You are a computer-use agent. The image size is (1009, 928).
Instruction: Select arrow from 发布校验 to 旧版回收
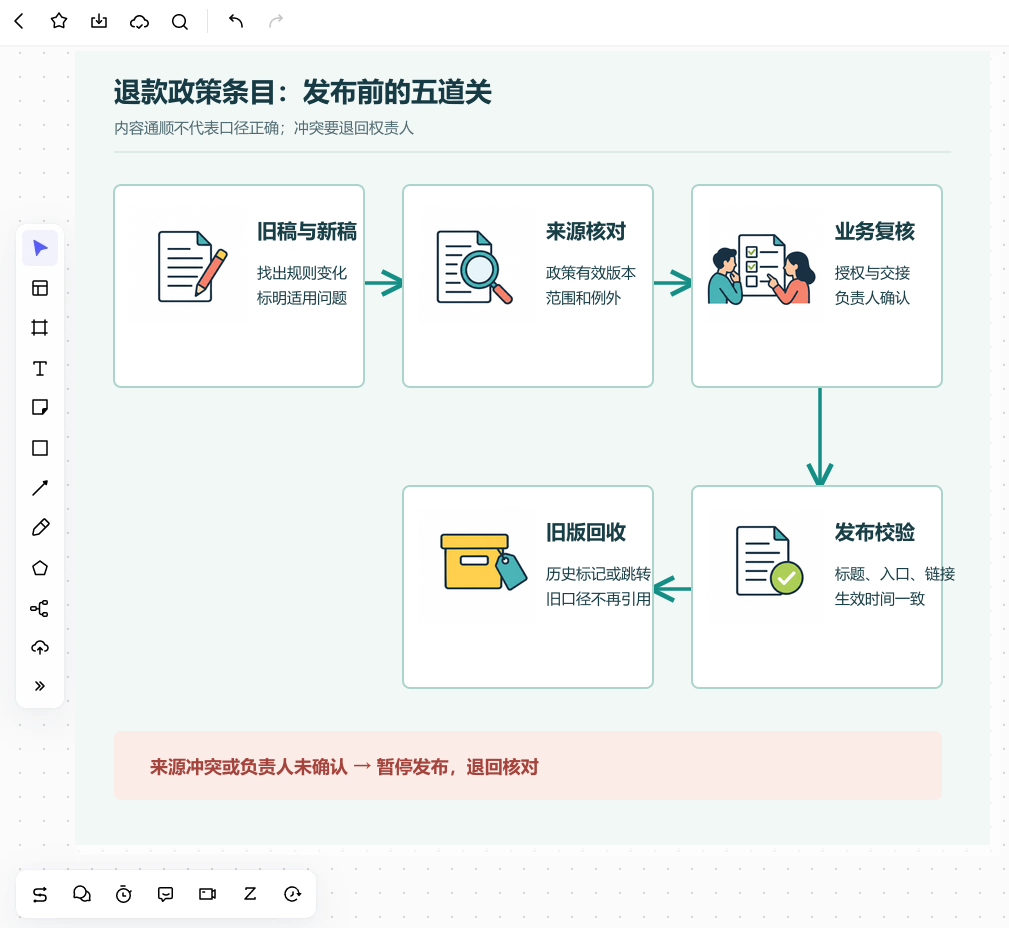[672, 589]
